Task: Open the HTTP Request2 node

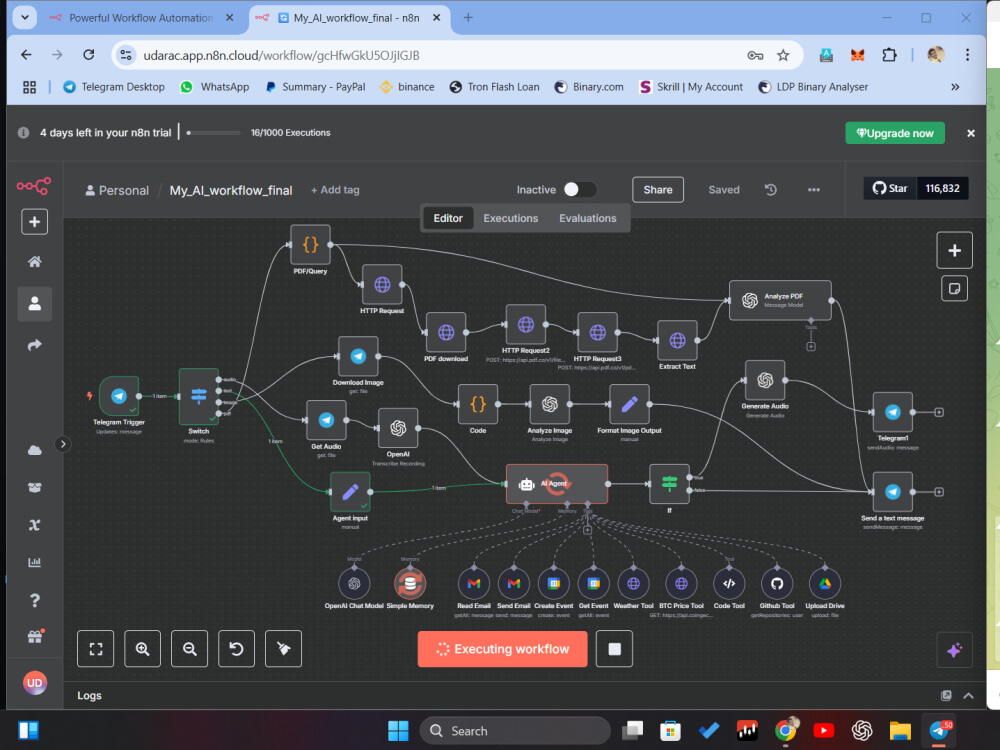Action: tap(526, 325)
